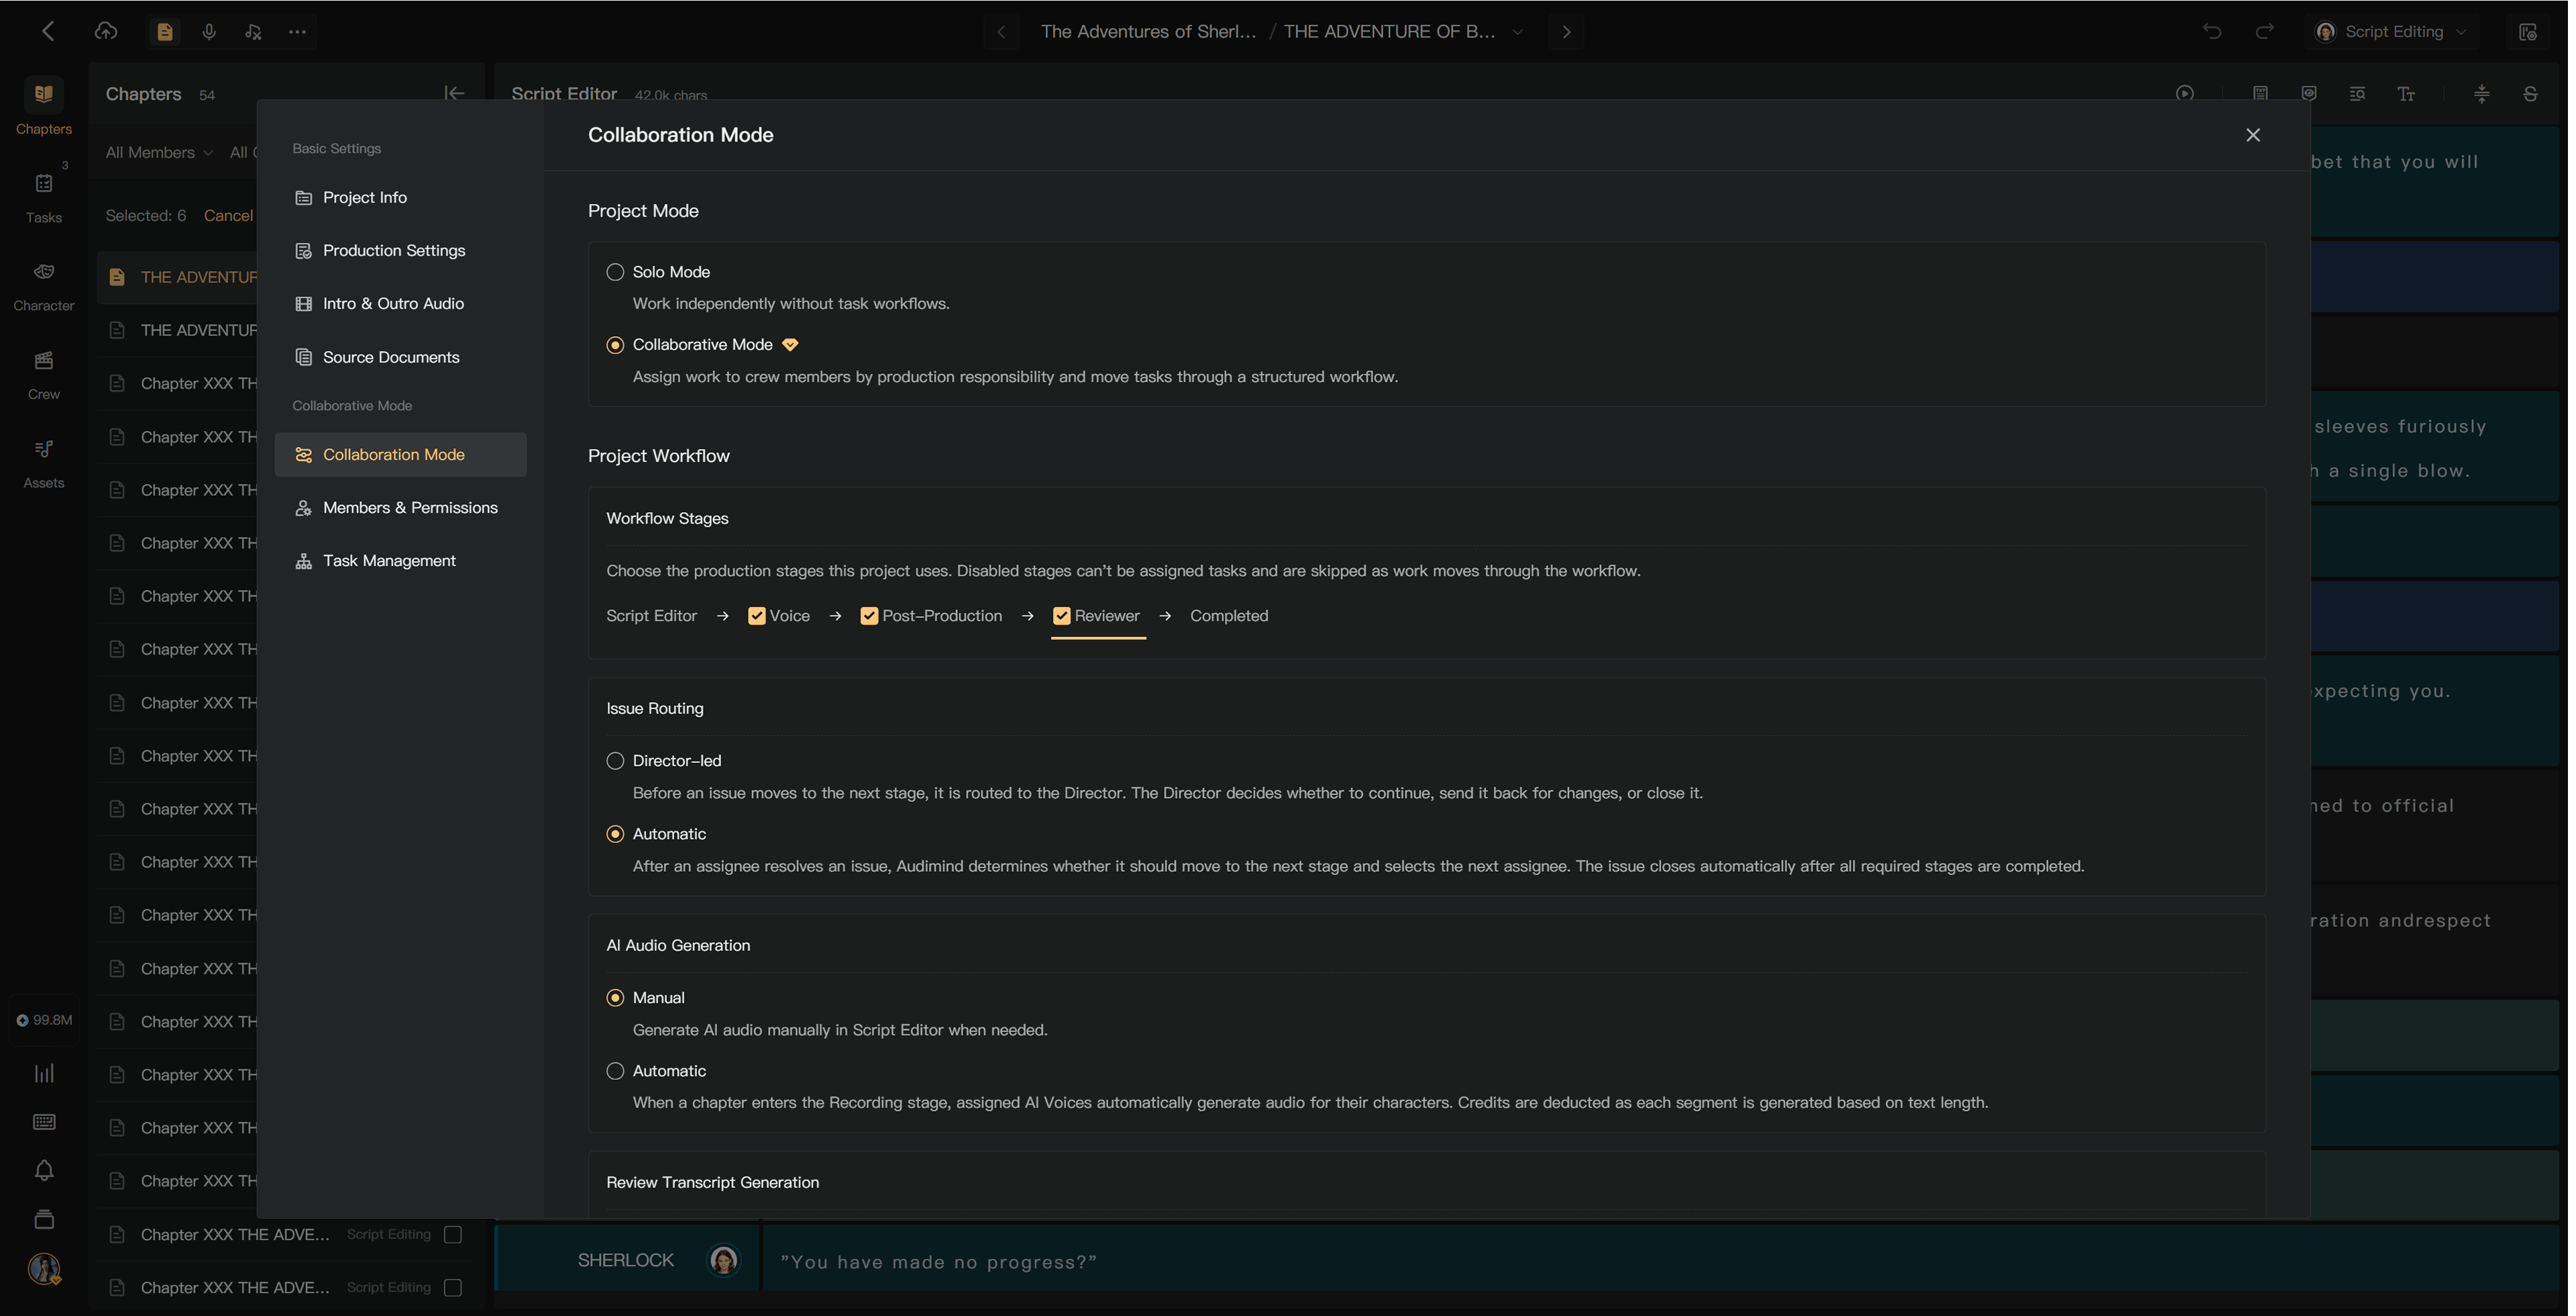Select Solo Mode radio button
The height and width of the screenshot is (1316, 2576).
616,272
